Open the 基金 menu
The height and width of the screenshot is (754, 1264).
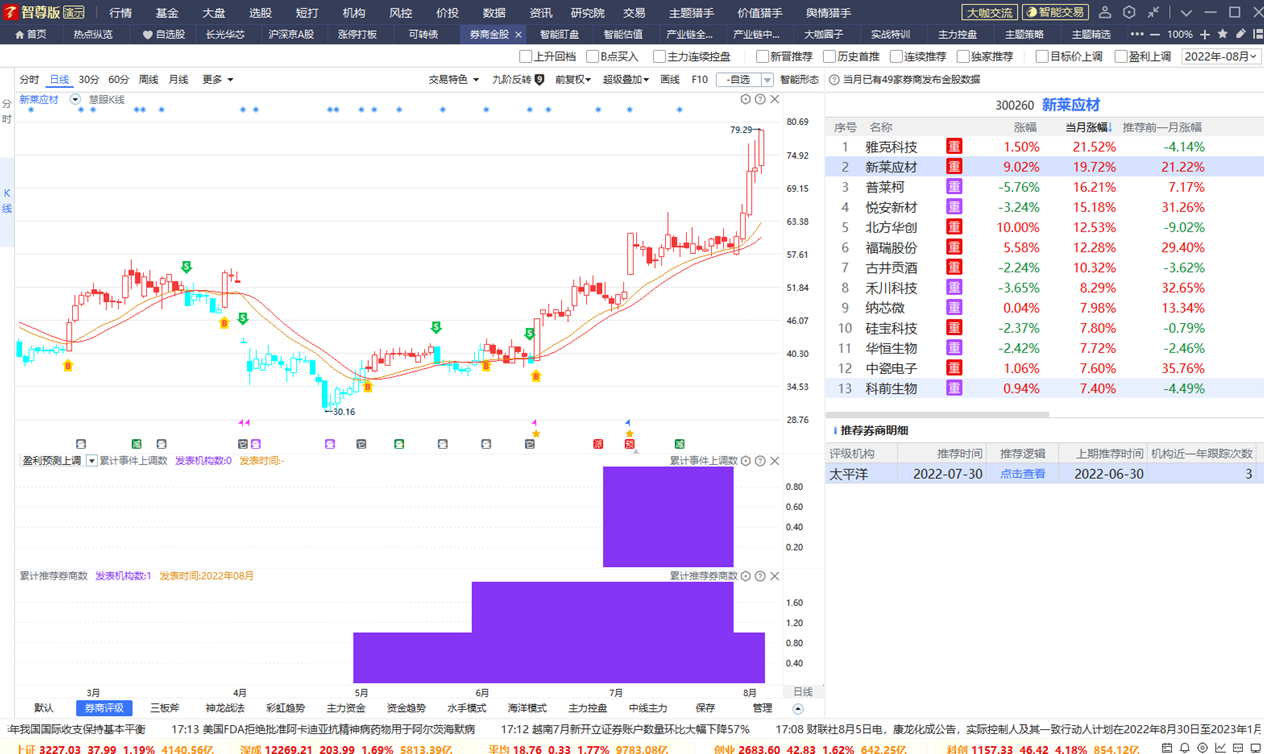167,13
